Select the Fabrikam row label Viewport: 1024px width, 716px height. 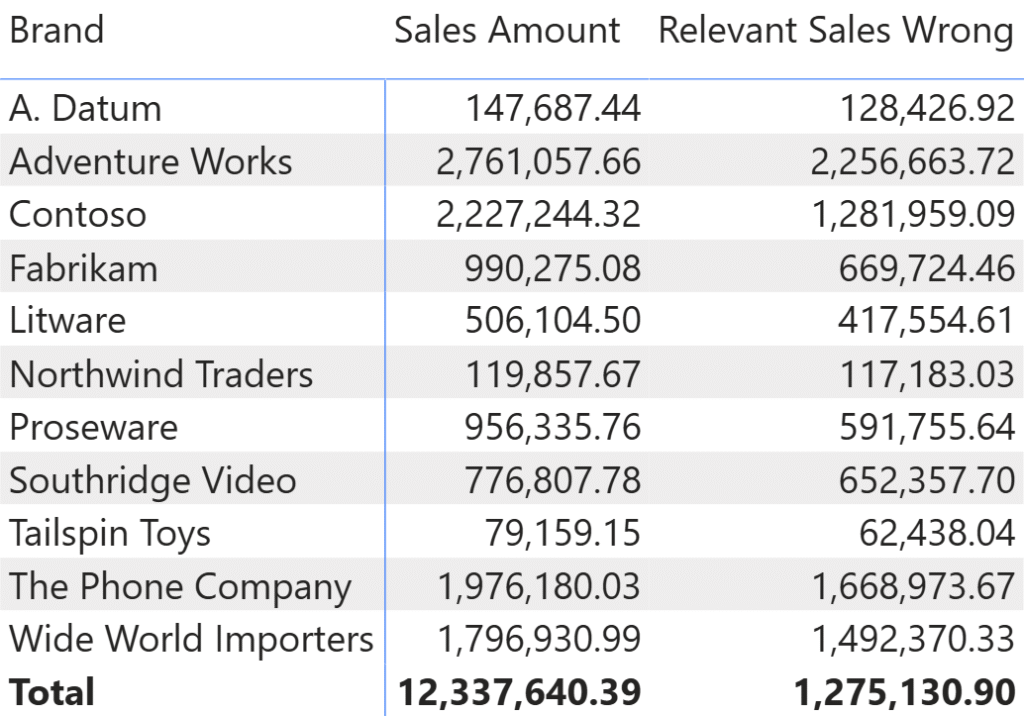(x=84, y=268)
